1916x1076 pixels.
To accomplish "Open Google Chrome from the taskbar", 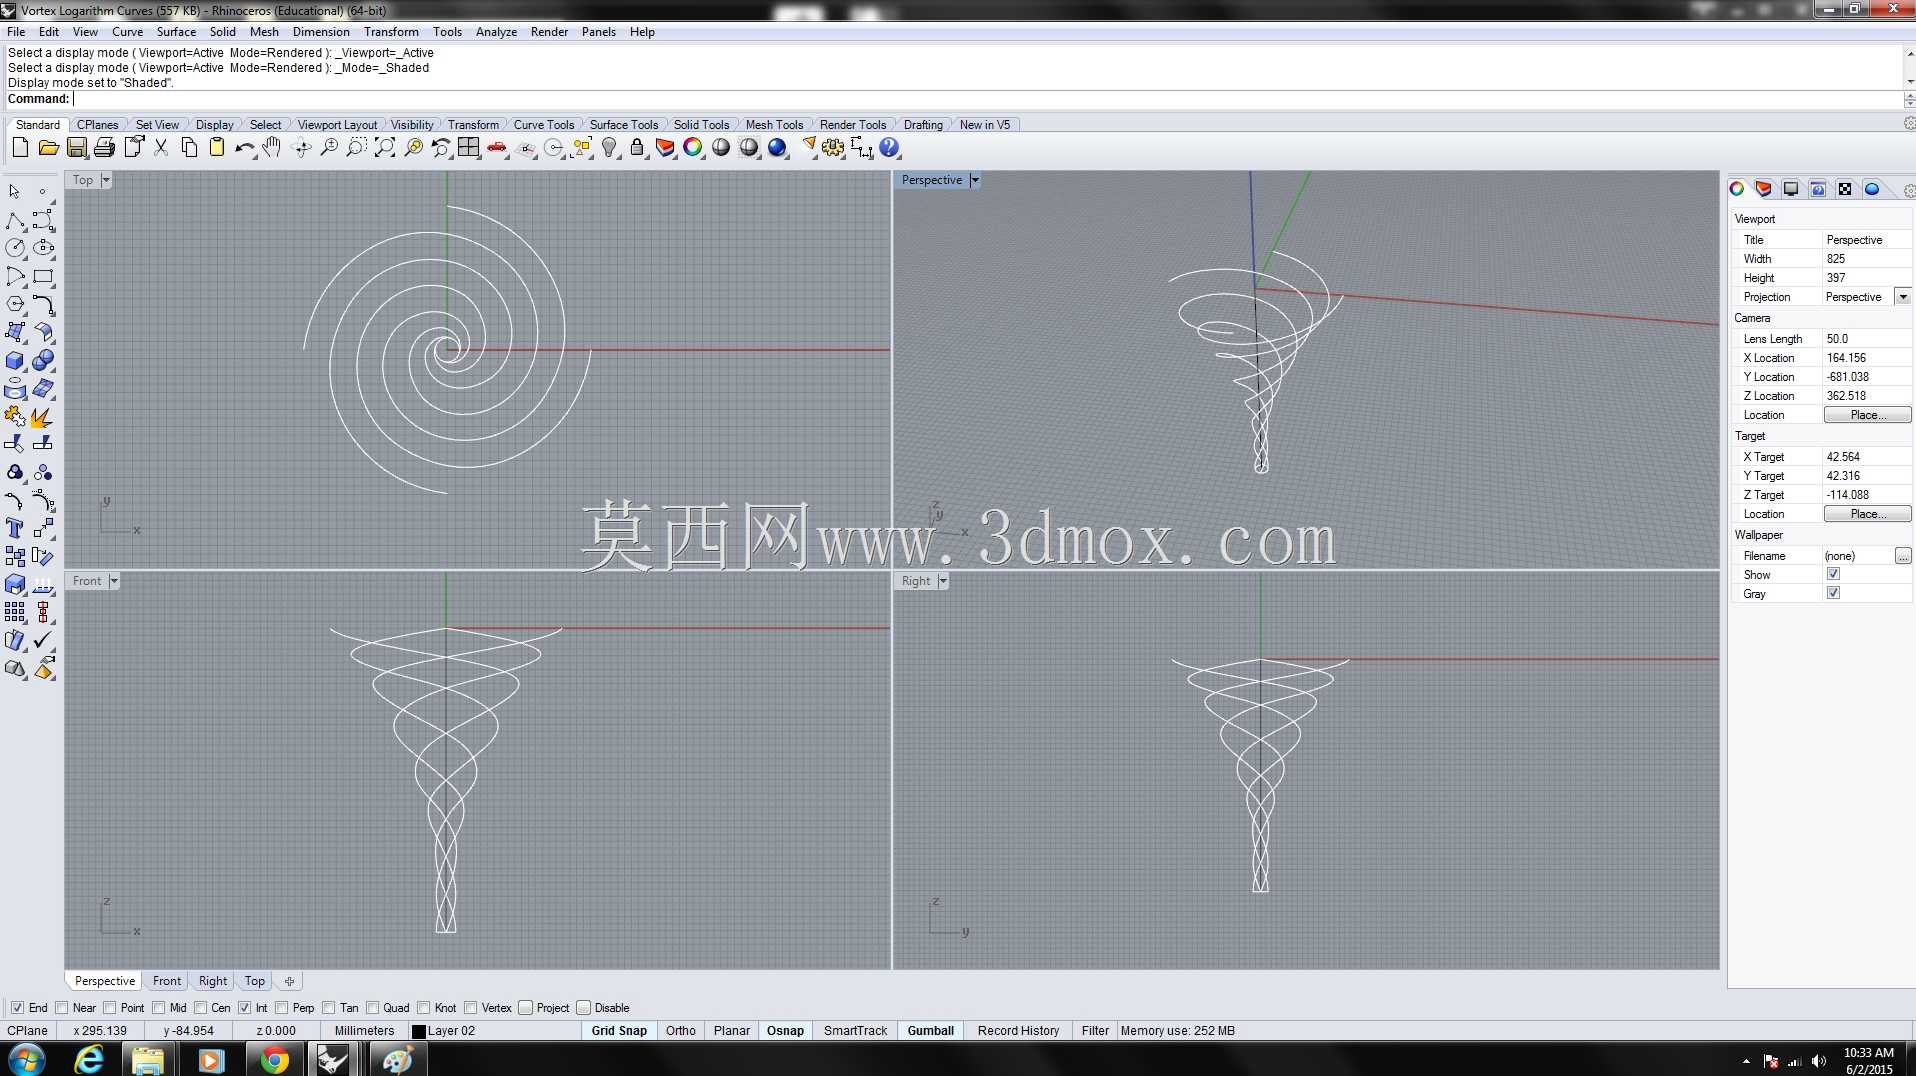I will tap(274, 1059).
